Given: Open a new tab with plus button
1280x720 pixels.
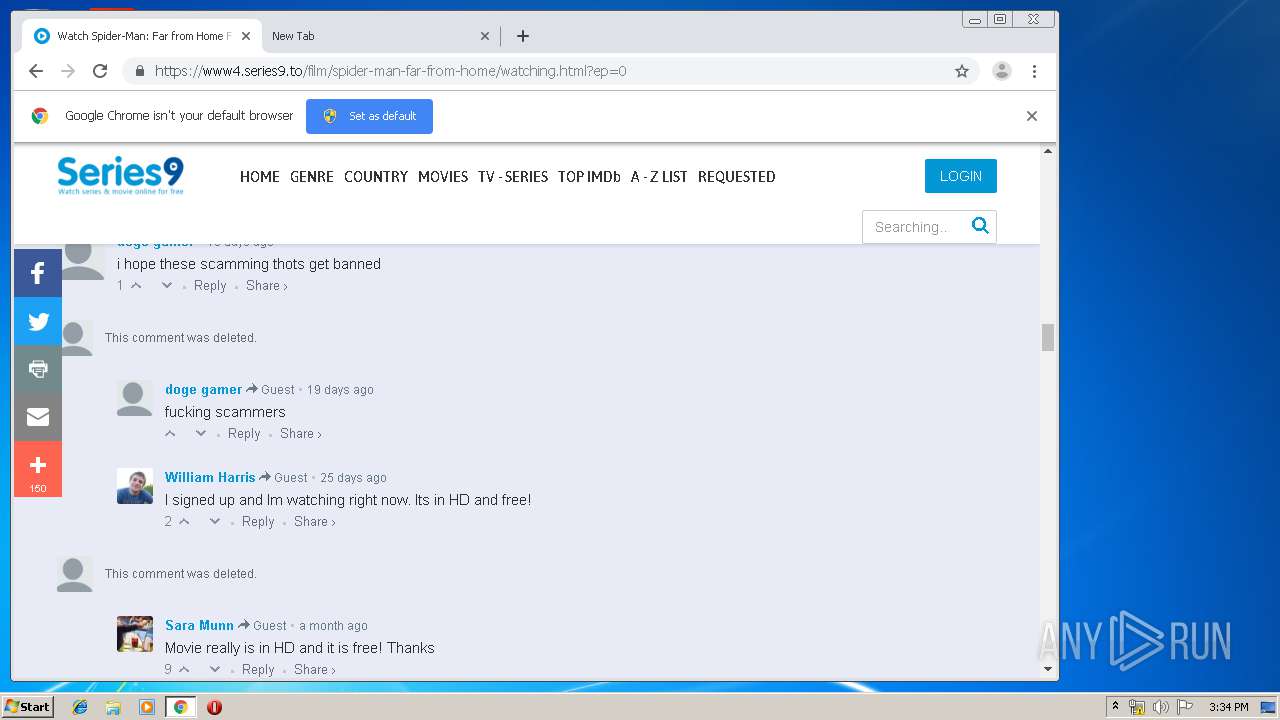Looking at the screenshot, I should pos(523,36).
